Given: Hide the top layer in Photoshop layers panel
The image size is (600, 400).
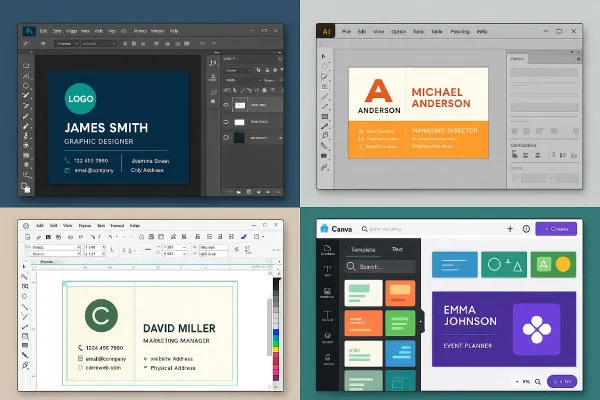Looking at the screenshot, I should pos(227,102).
